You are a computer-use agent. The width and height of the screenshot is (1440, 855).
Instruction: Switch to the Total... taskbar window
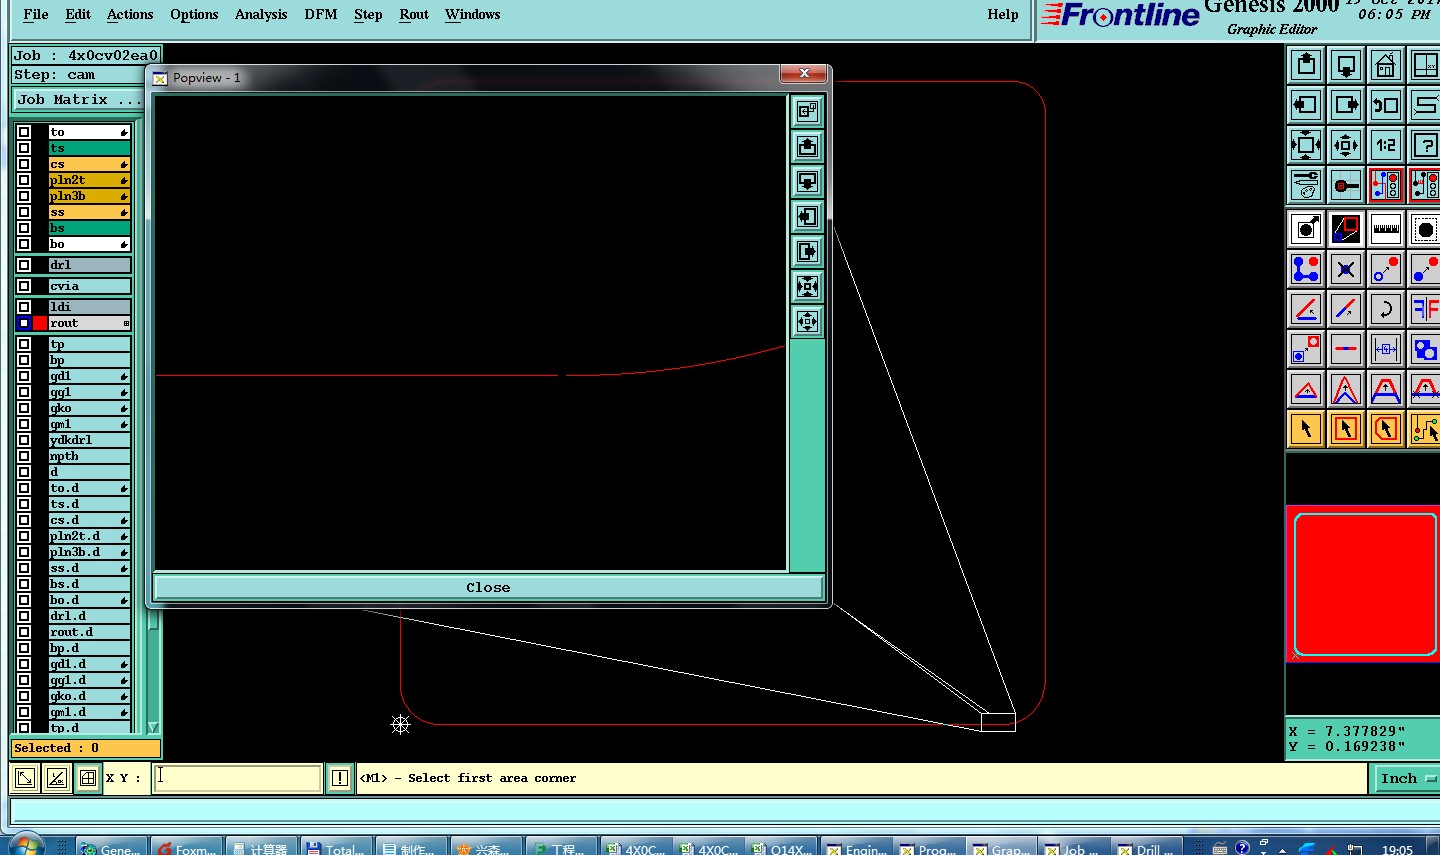(336, 848)
